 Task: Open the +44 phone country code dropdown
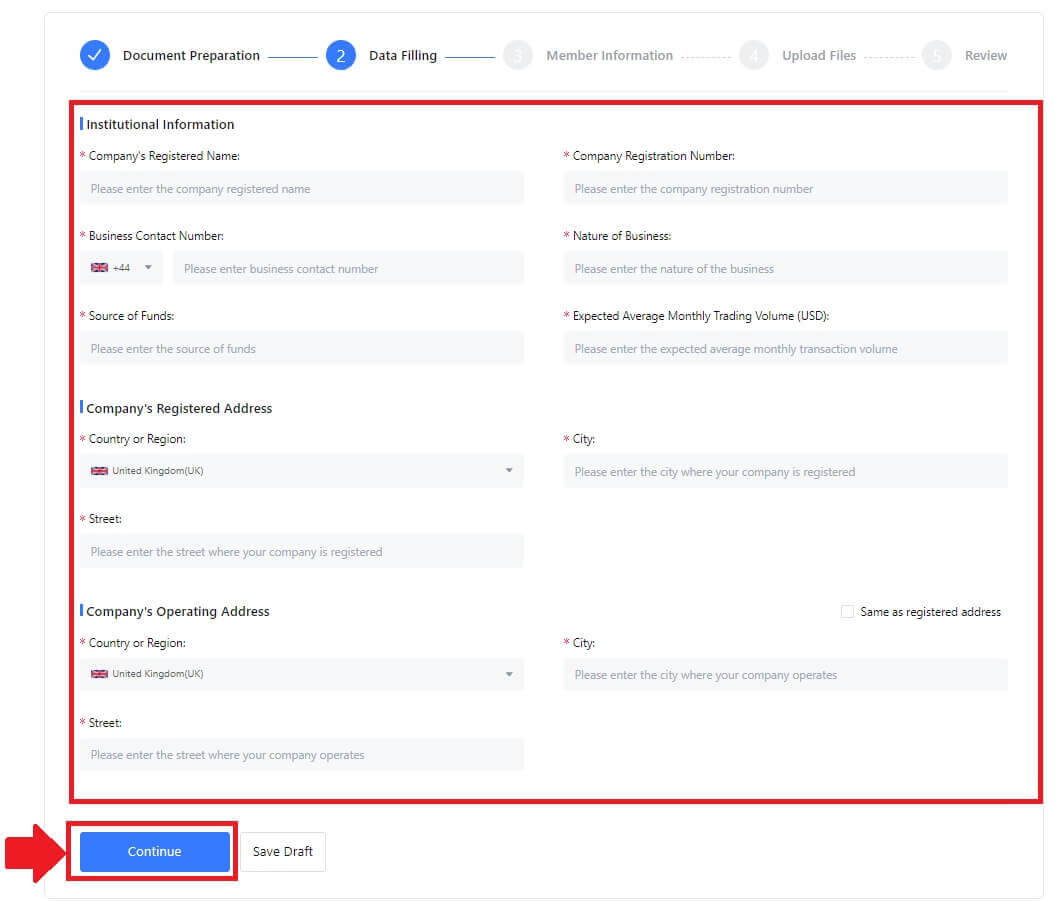click(x=122, y=267)
